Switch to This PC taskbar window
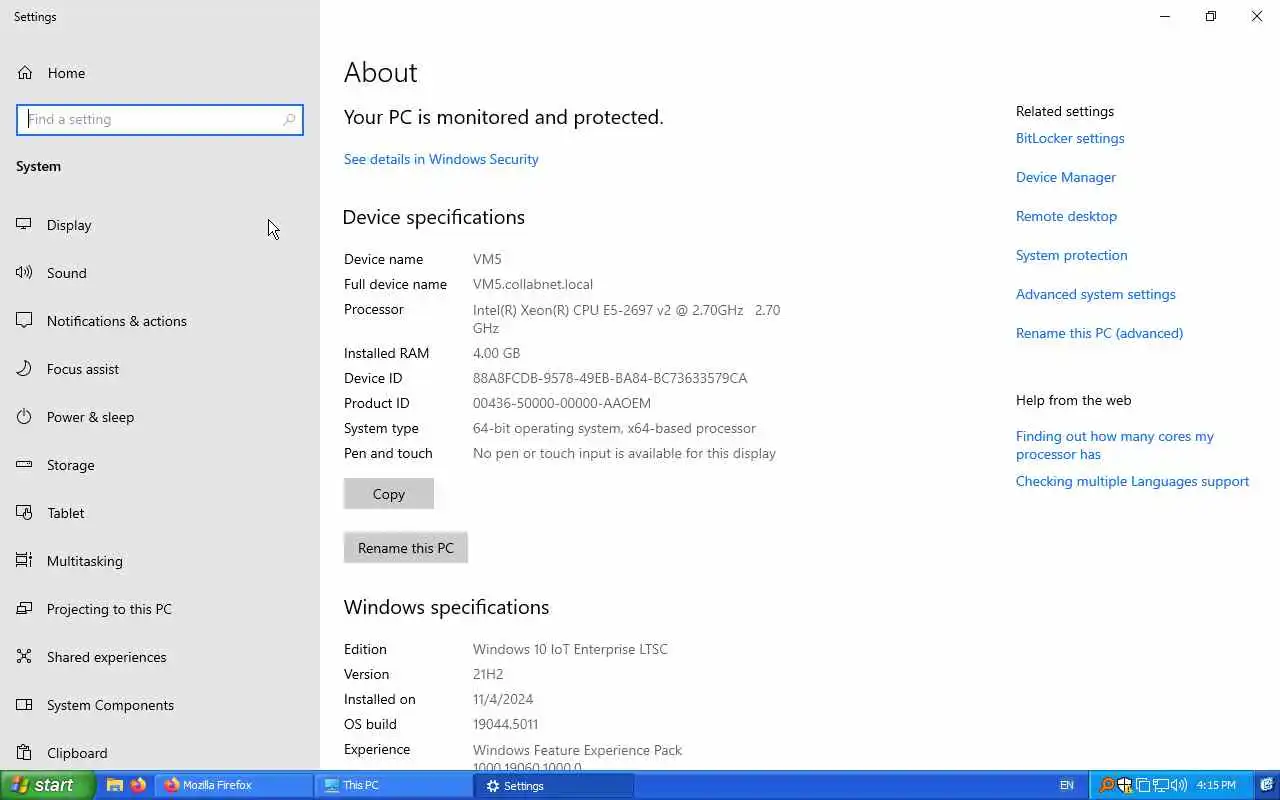This screenshot has height=800, width=1280. [x=395, y=785]
